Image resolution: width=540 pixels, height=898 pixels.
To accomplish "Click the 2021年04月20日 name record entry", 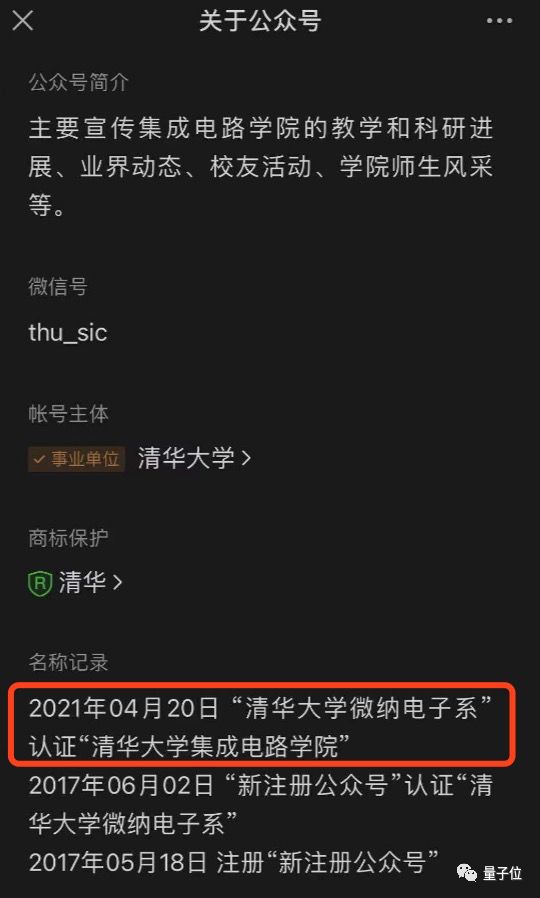I will [261, 727].
